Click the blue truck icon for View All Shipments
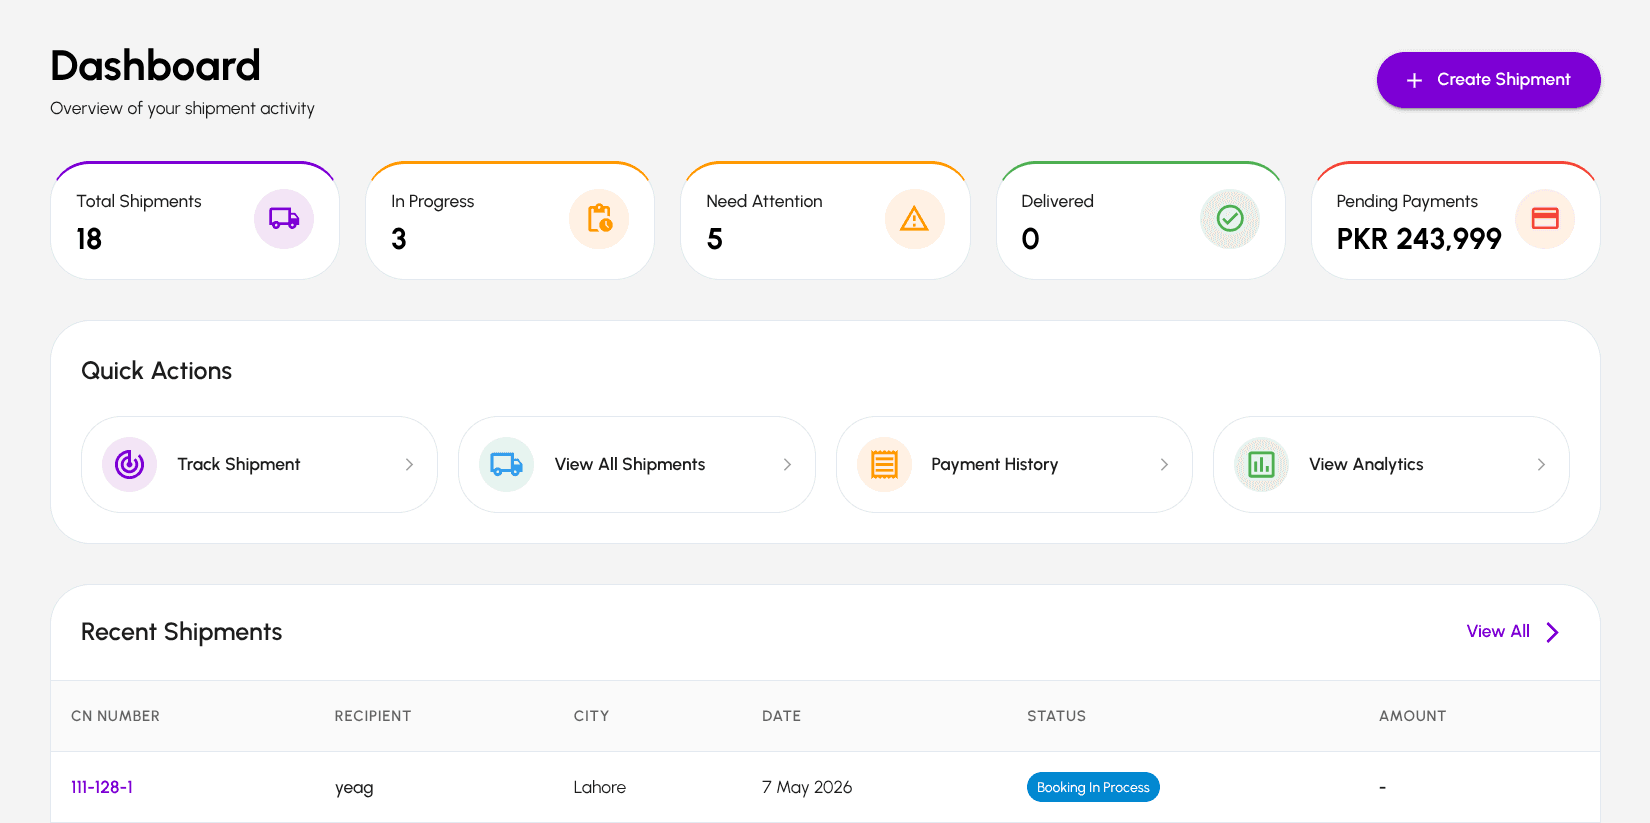The image size is (1650, 823). pos(507,464)
